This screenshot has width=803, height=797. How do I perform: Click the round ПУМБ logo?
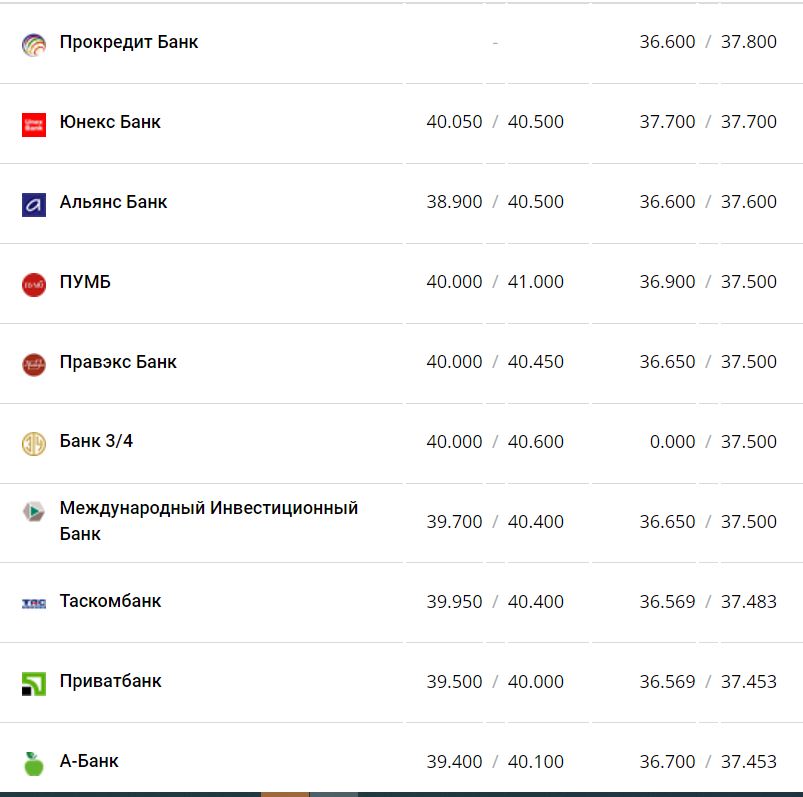click(34, 284)
